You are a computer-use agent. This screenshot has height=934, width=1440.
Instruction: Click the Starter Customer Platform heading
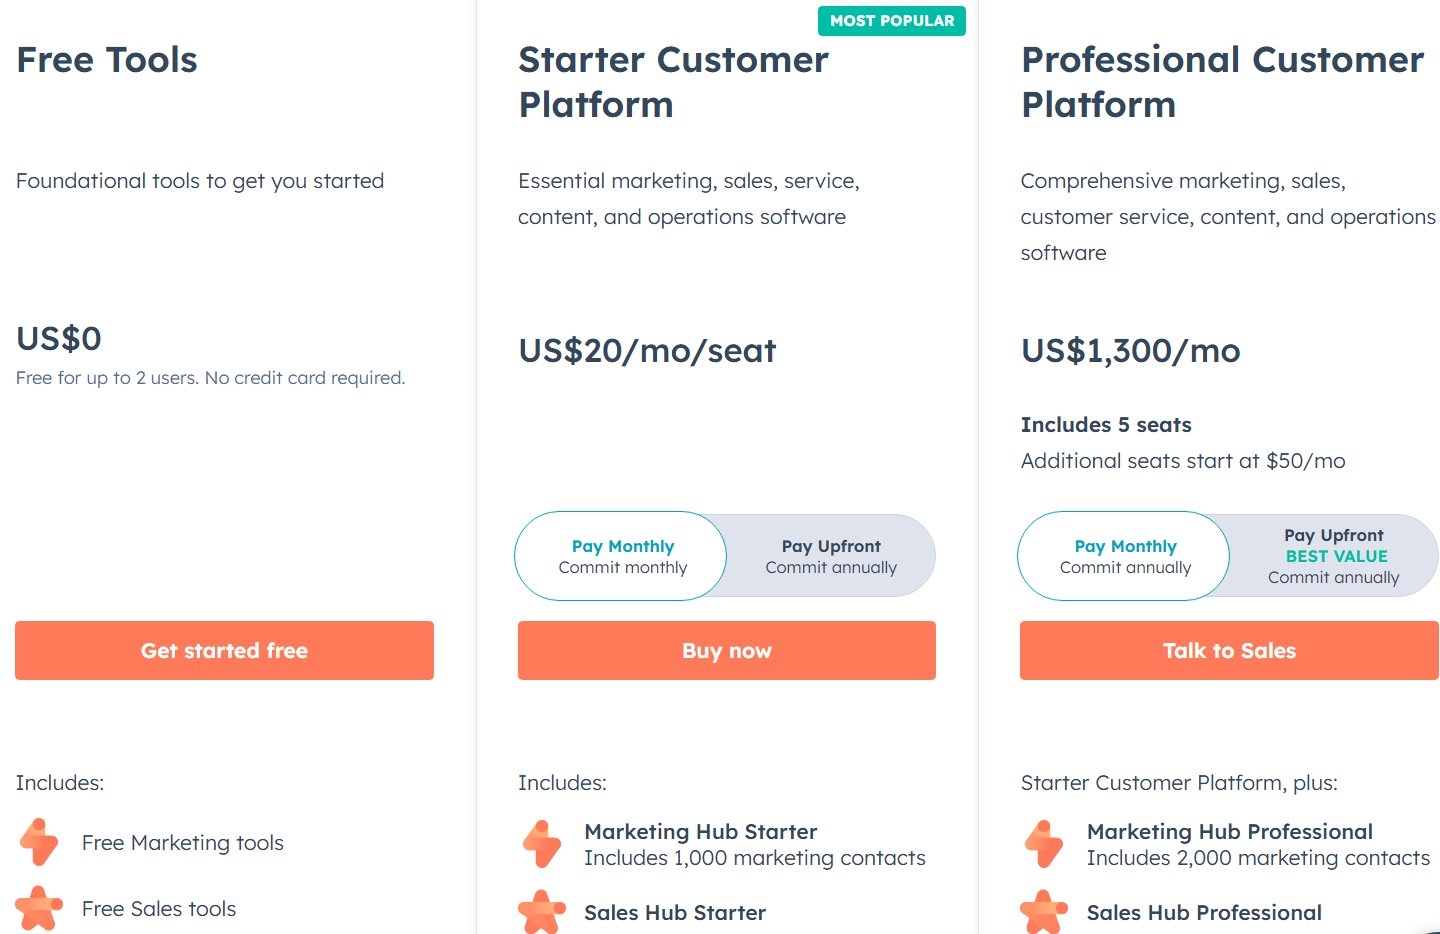click(x=673, y=82)
